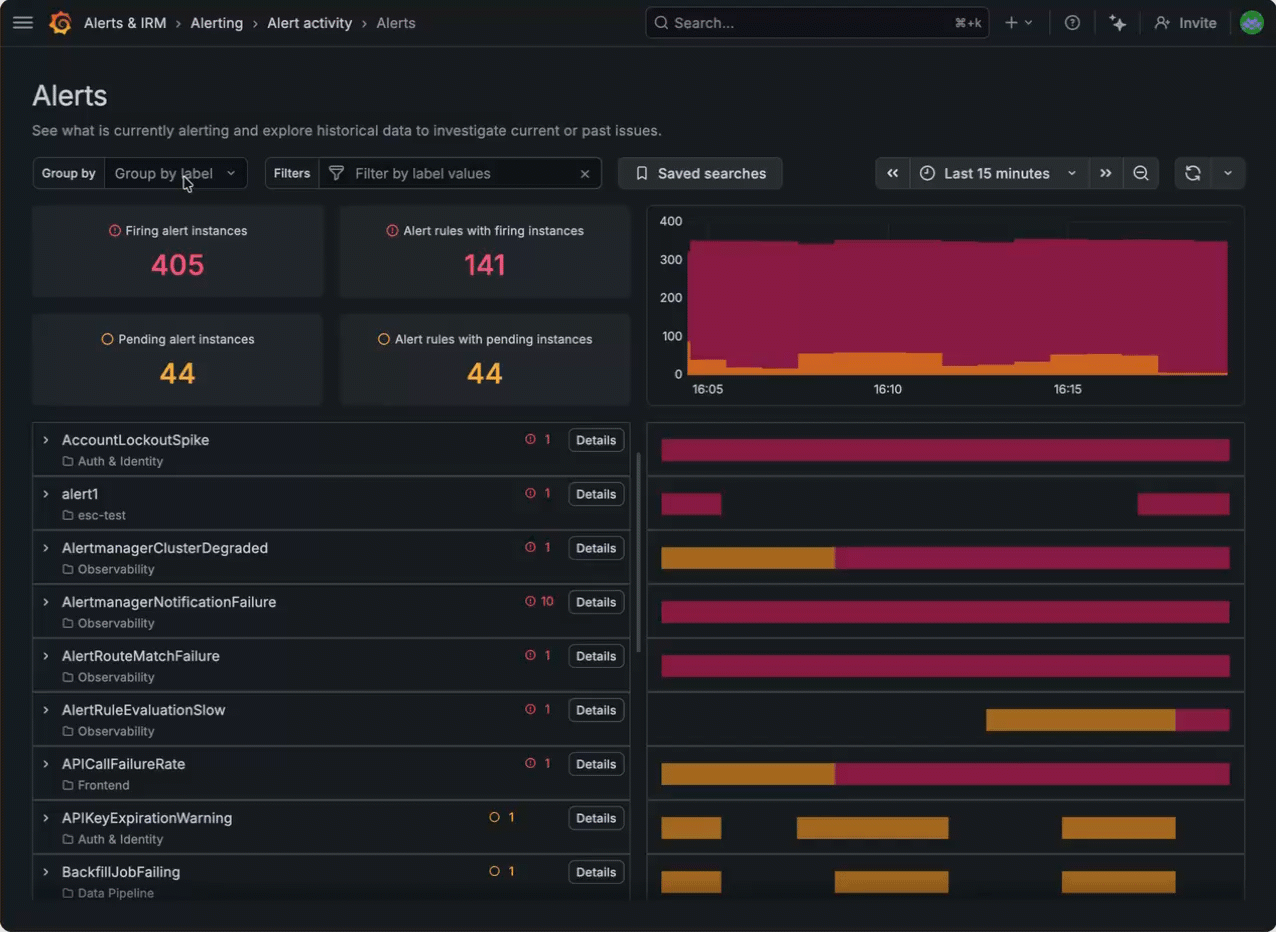Zoom out the time range with magnifier icon
Screen dimensions: 1276x932
point(1141,173)
